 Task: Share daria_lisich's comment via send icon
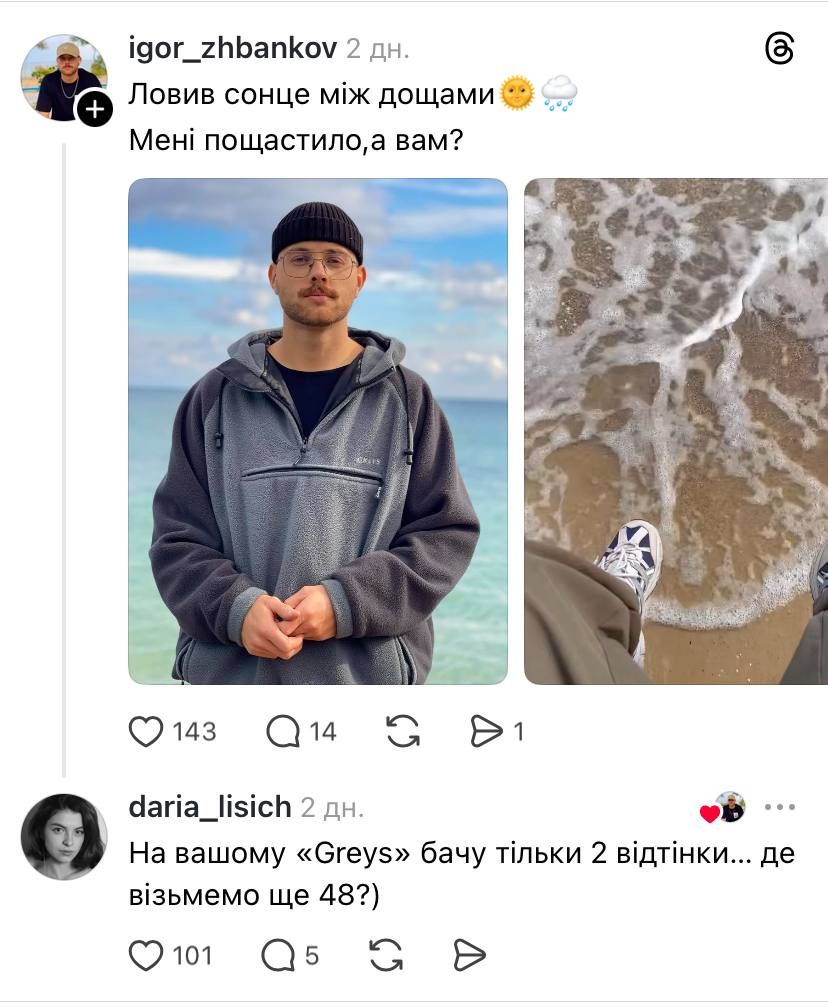pyautogui.click(x=469, y=955)
